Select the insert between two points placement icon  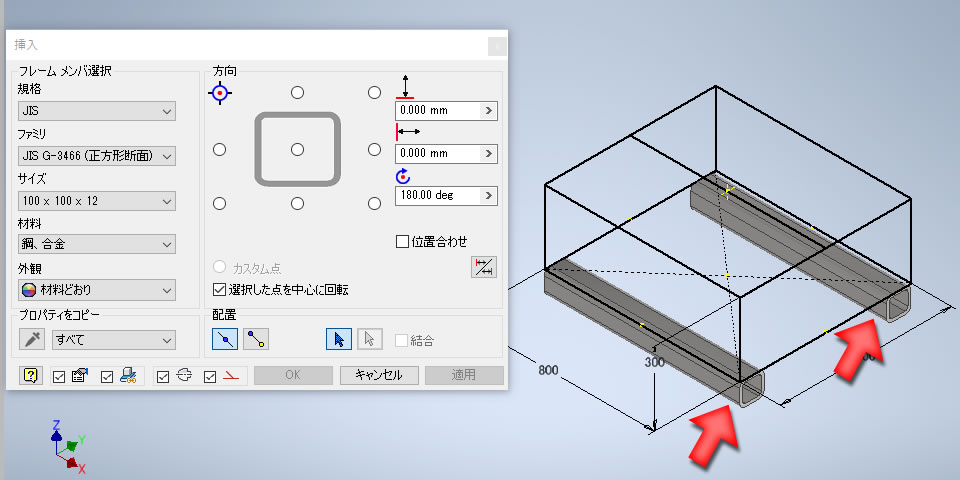(256, 339)
